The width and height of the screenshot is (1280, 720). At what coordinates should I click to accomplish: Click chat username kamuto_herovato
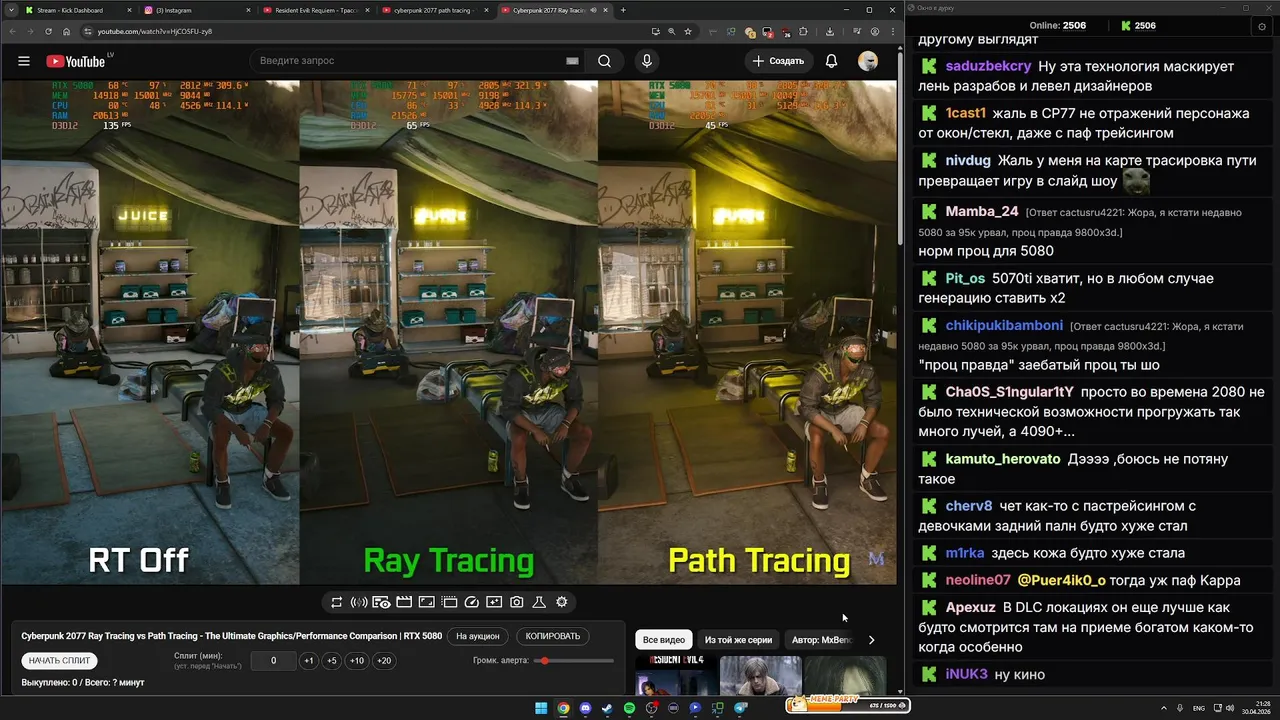point(1003,459)
